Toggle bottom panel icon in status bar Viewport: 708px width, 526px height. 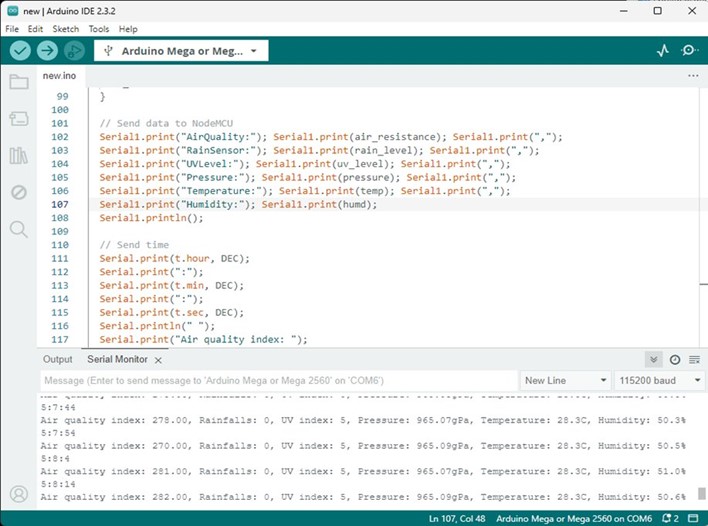(693, 518)
